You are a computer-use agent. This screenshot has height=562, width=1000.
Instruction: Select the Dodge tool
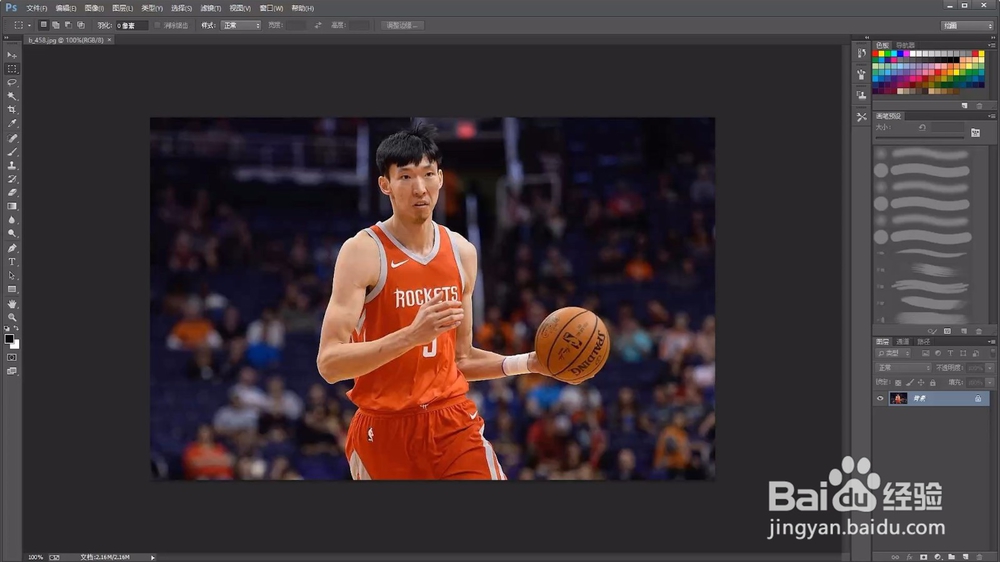tap(11, 234)
